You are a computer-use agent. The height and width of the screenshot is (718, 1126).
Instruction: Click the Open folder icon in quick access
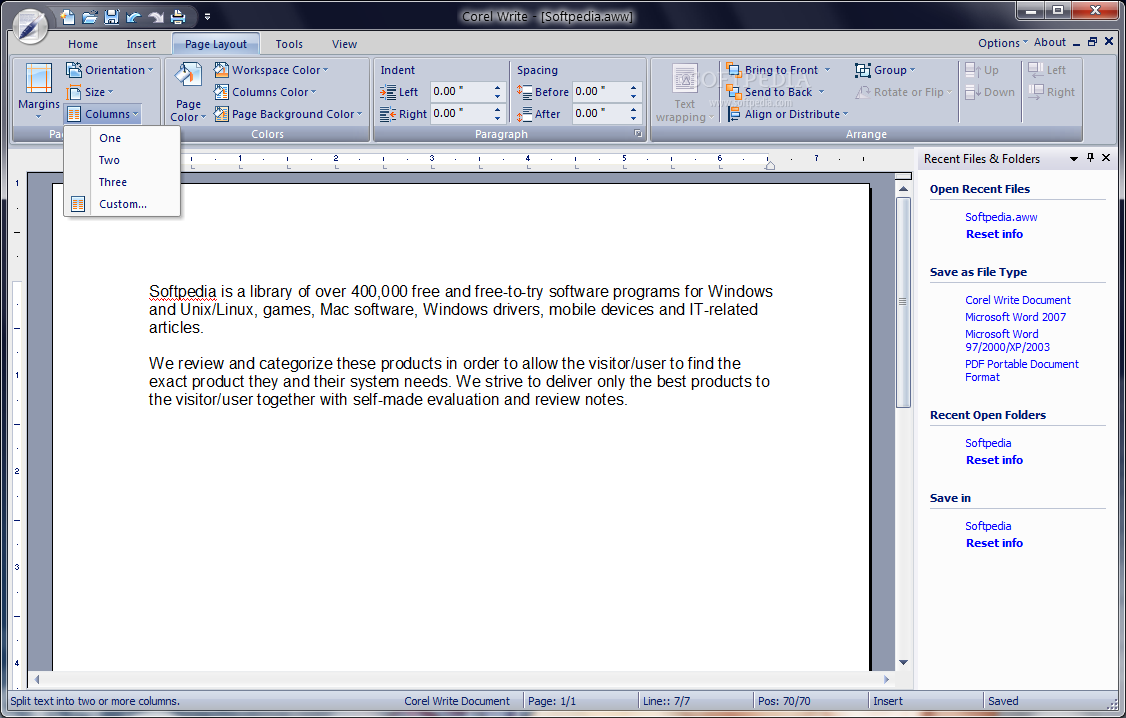coord(90,16)
